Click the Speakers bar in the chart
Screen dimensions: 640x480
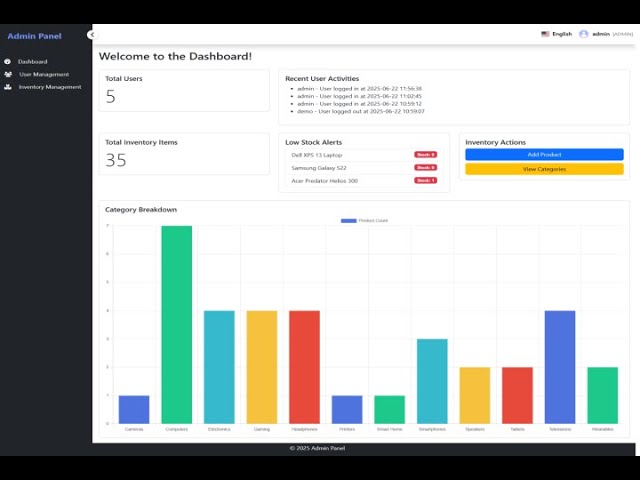[x=475, y=396]
